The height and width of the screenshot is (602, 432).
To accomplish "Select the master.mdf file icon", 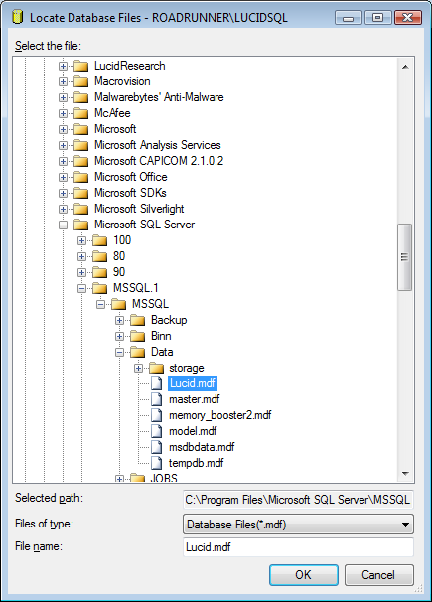I will (156, 399).
